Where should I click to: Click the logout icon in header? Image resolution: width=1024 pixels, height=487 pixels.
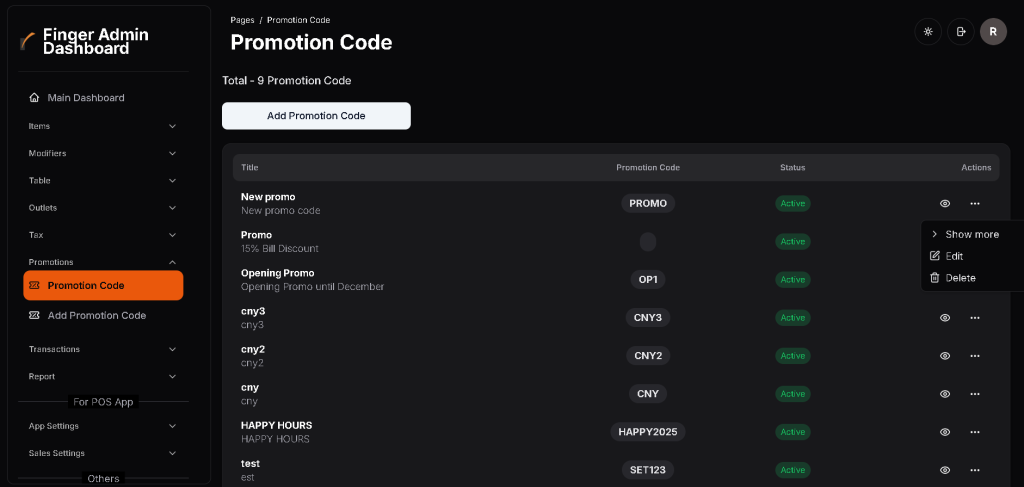coord(961,32)
